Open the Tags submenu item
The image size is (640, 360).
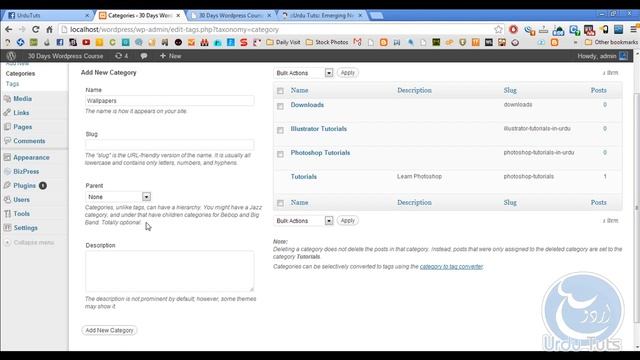[x=12, y=84]
